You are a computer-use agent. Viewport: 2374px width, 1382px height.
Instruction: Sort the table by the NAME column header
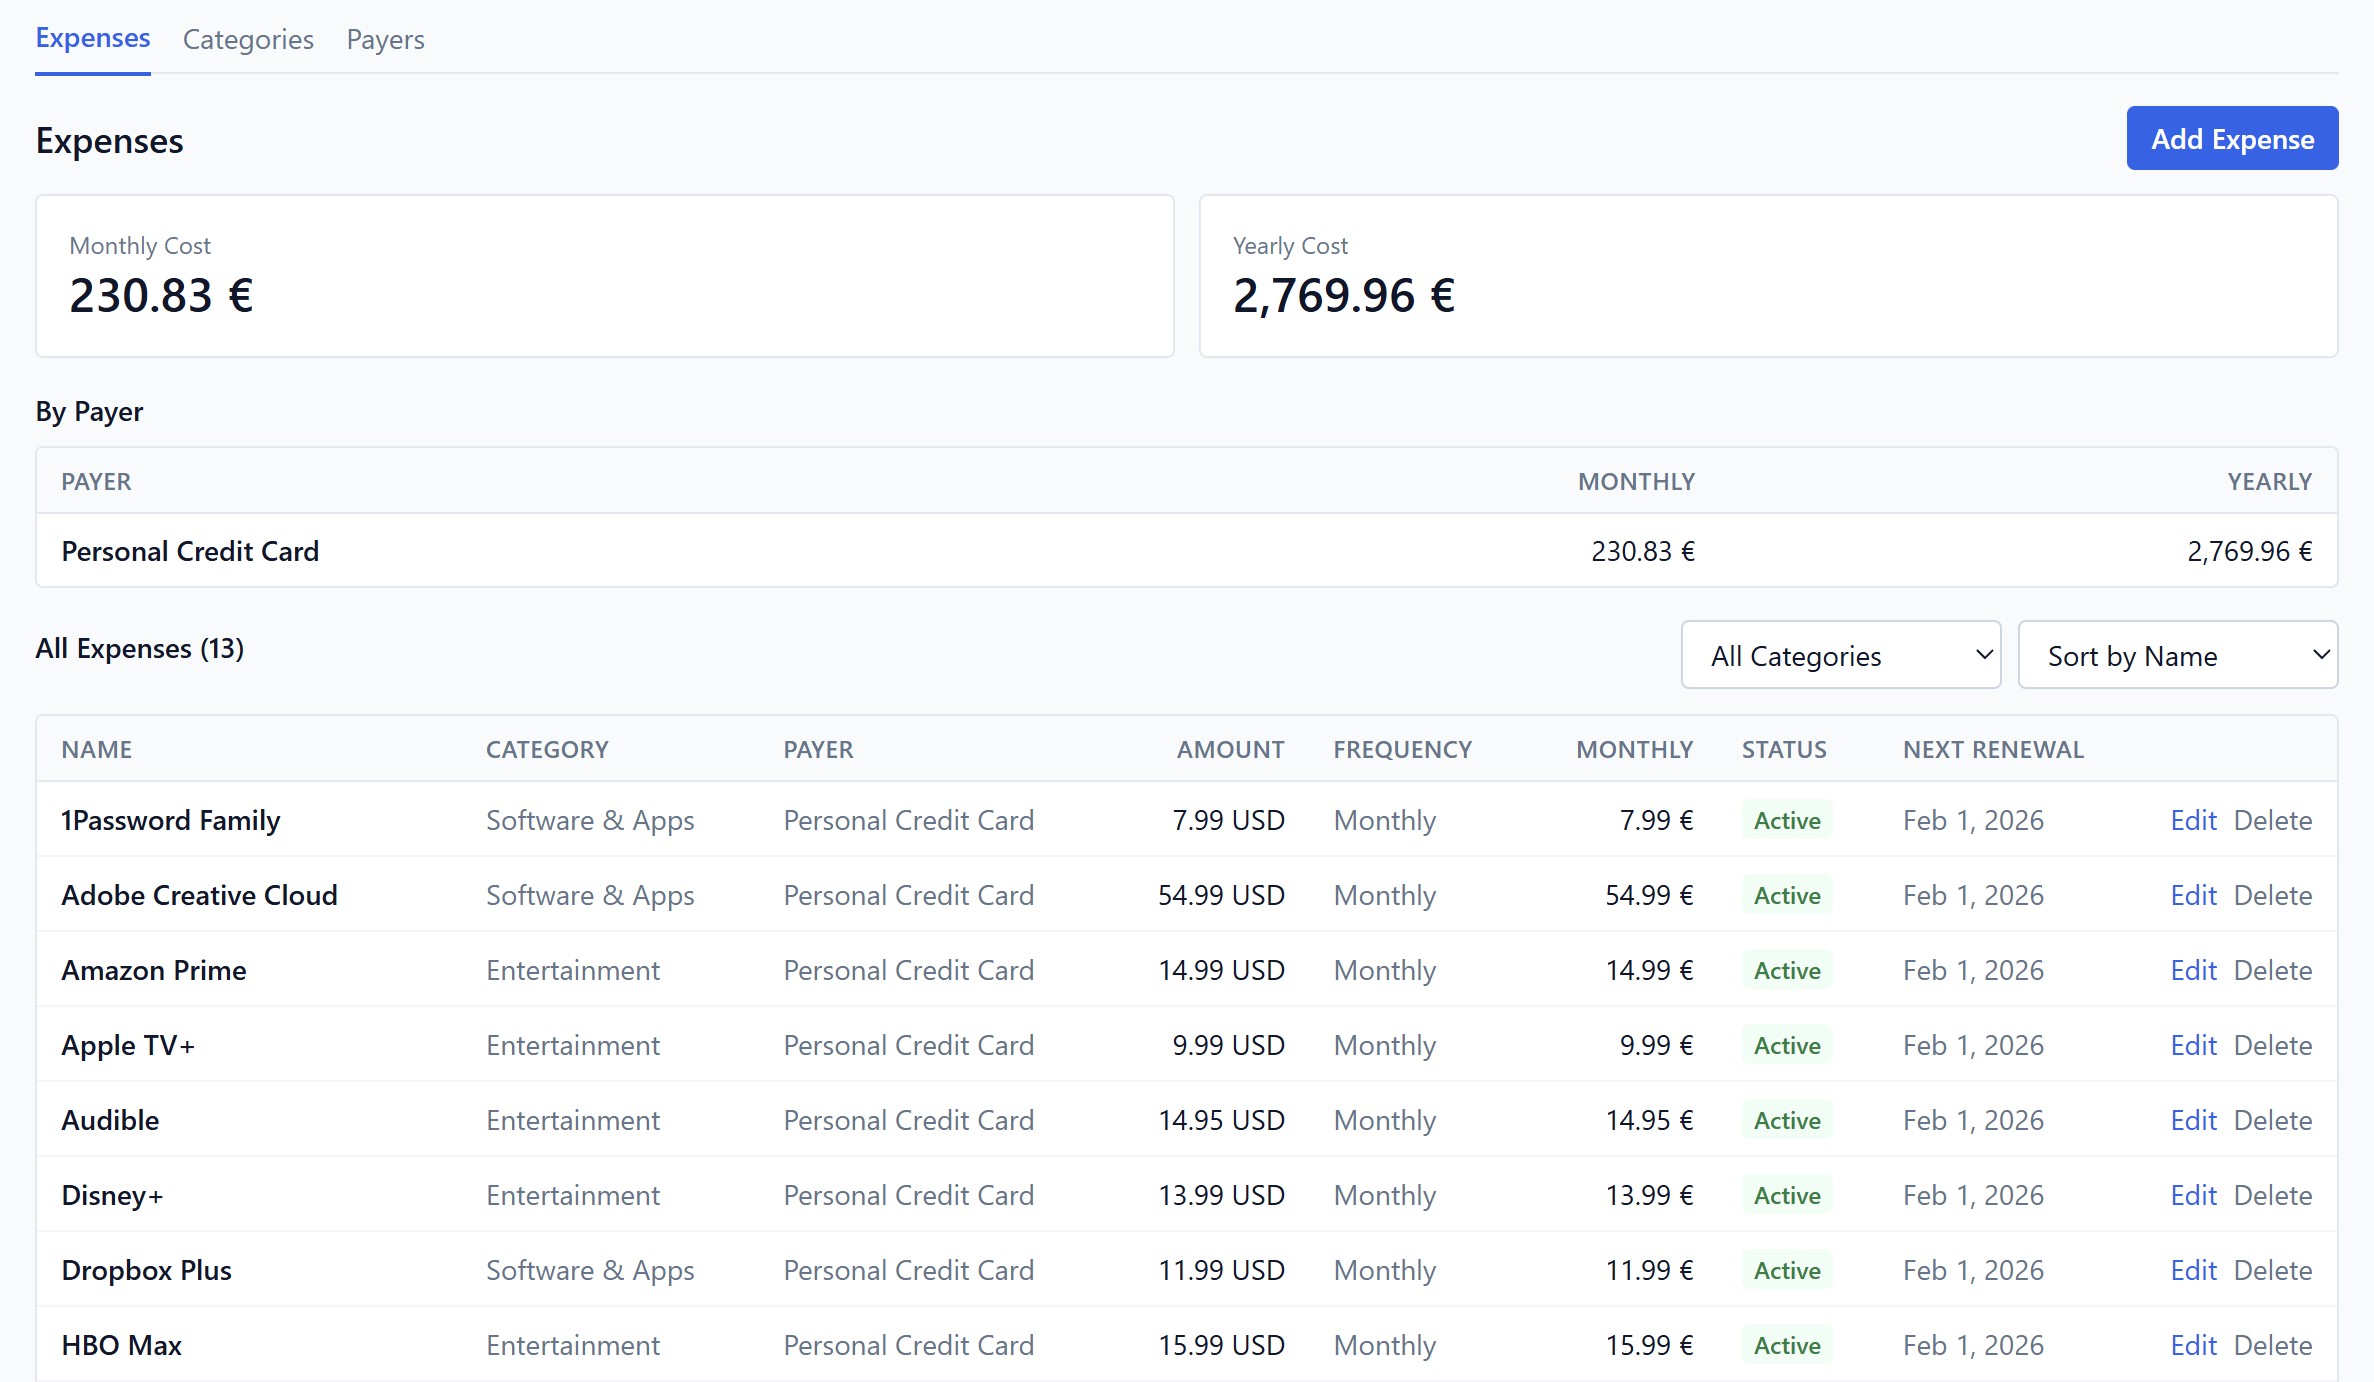[96, 748]
